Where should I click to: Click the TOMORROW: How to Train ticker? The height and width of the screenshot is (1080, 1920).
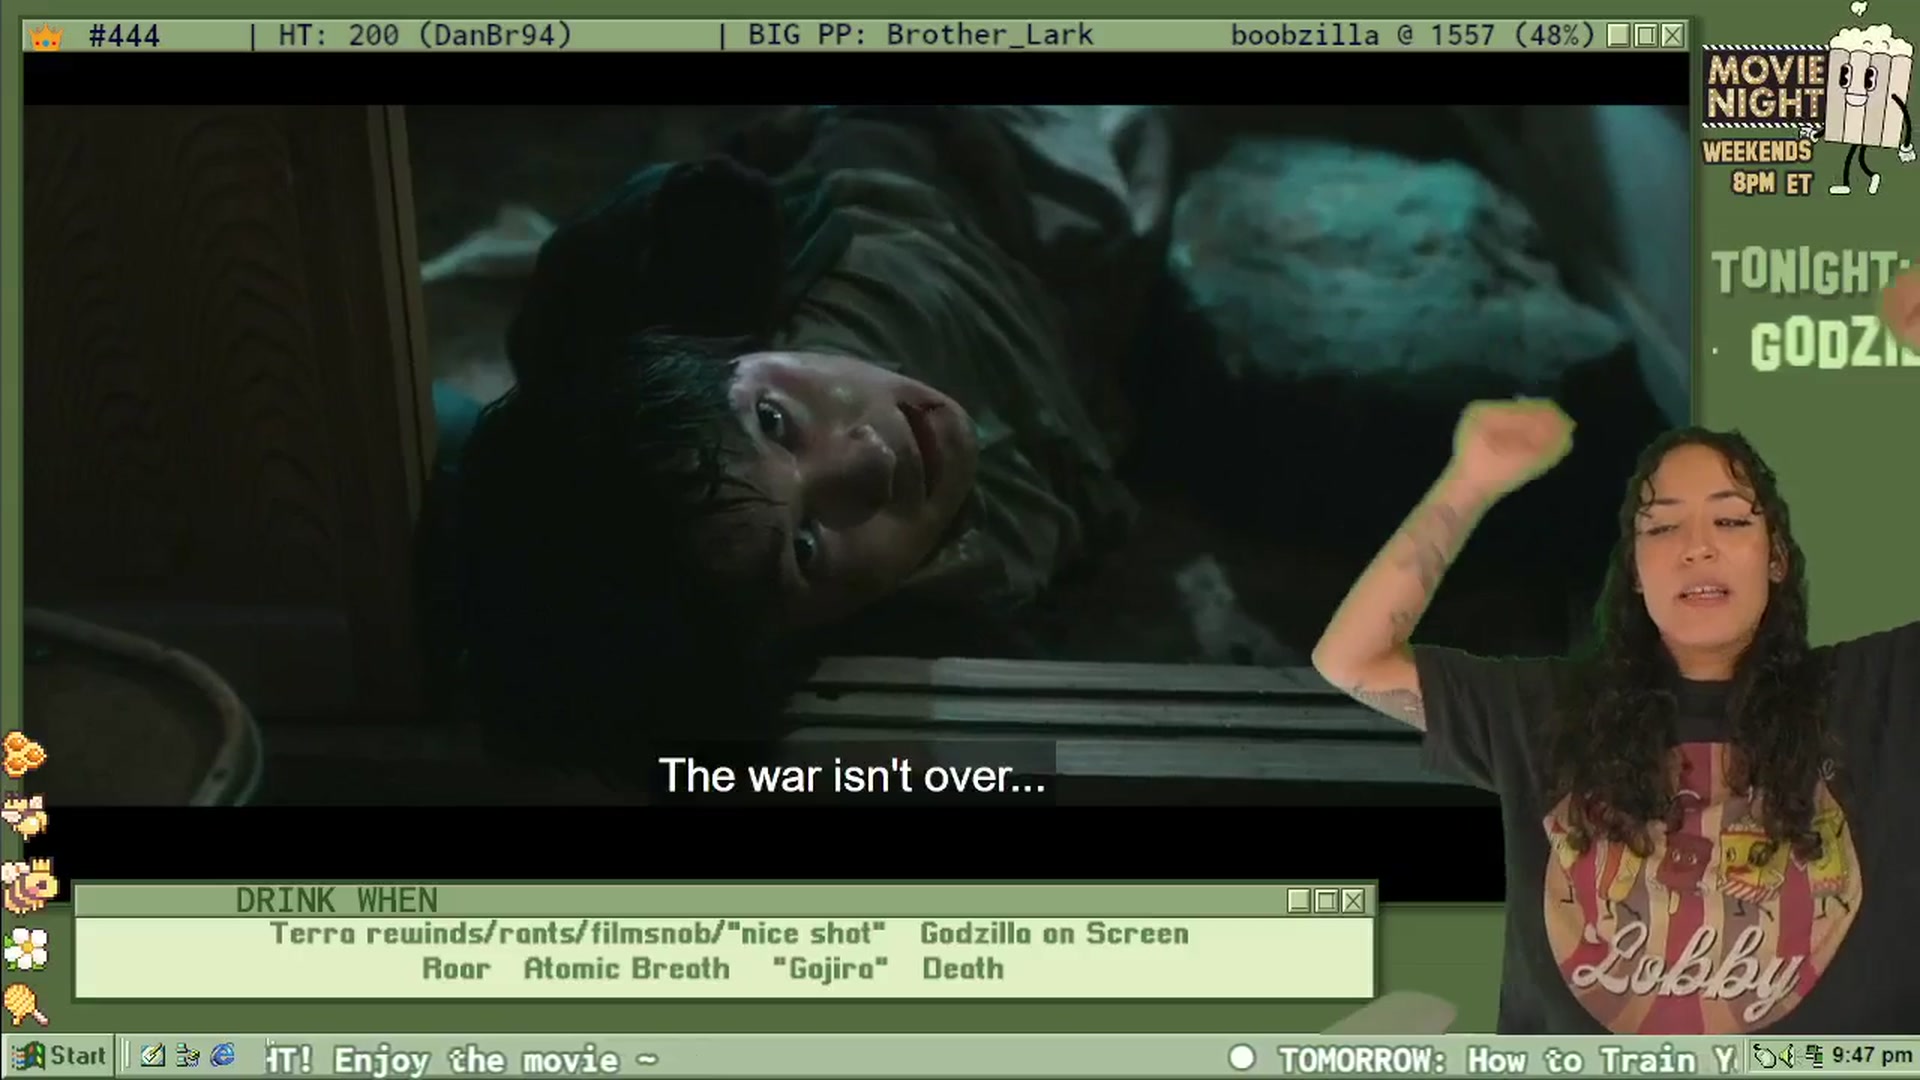(1508, 1059)
